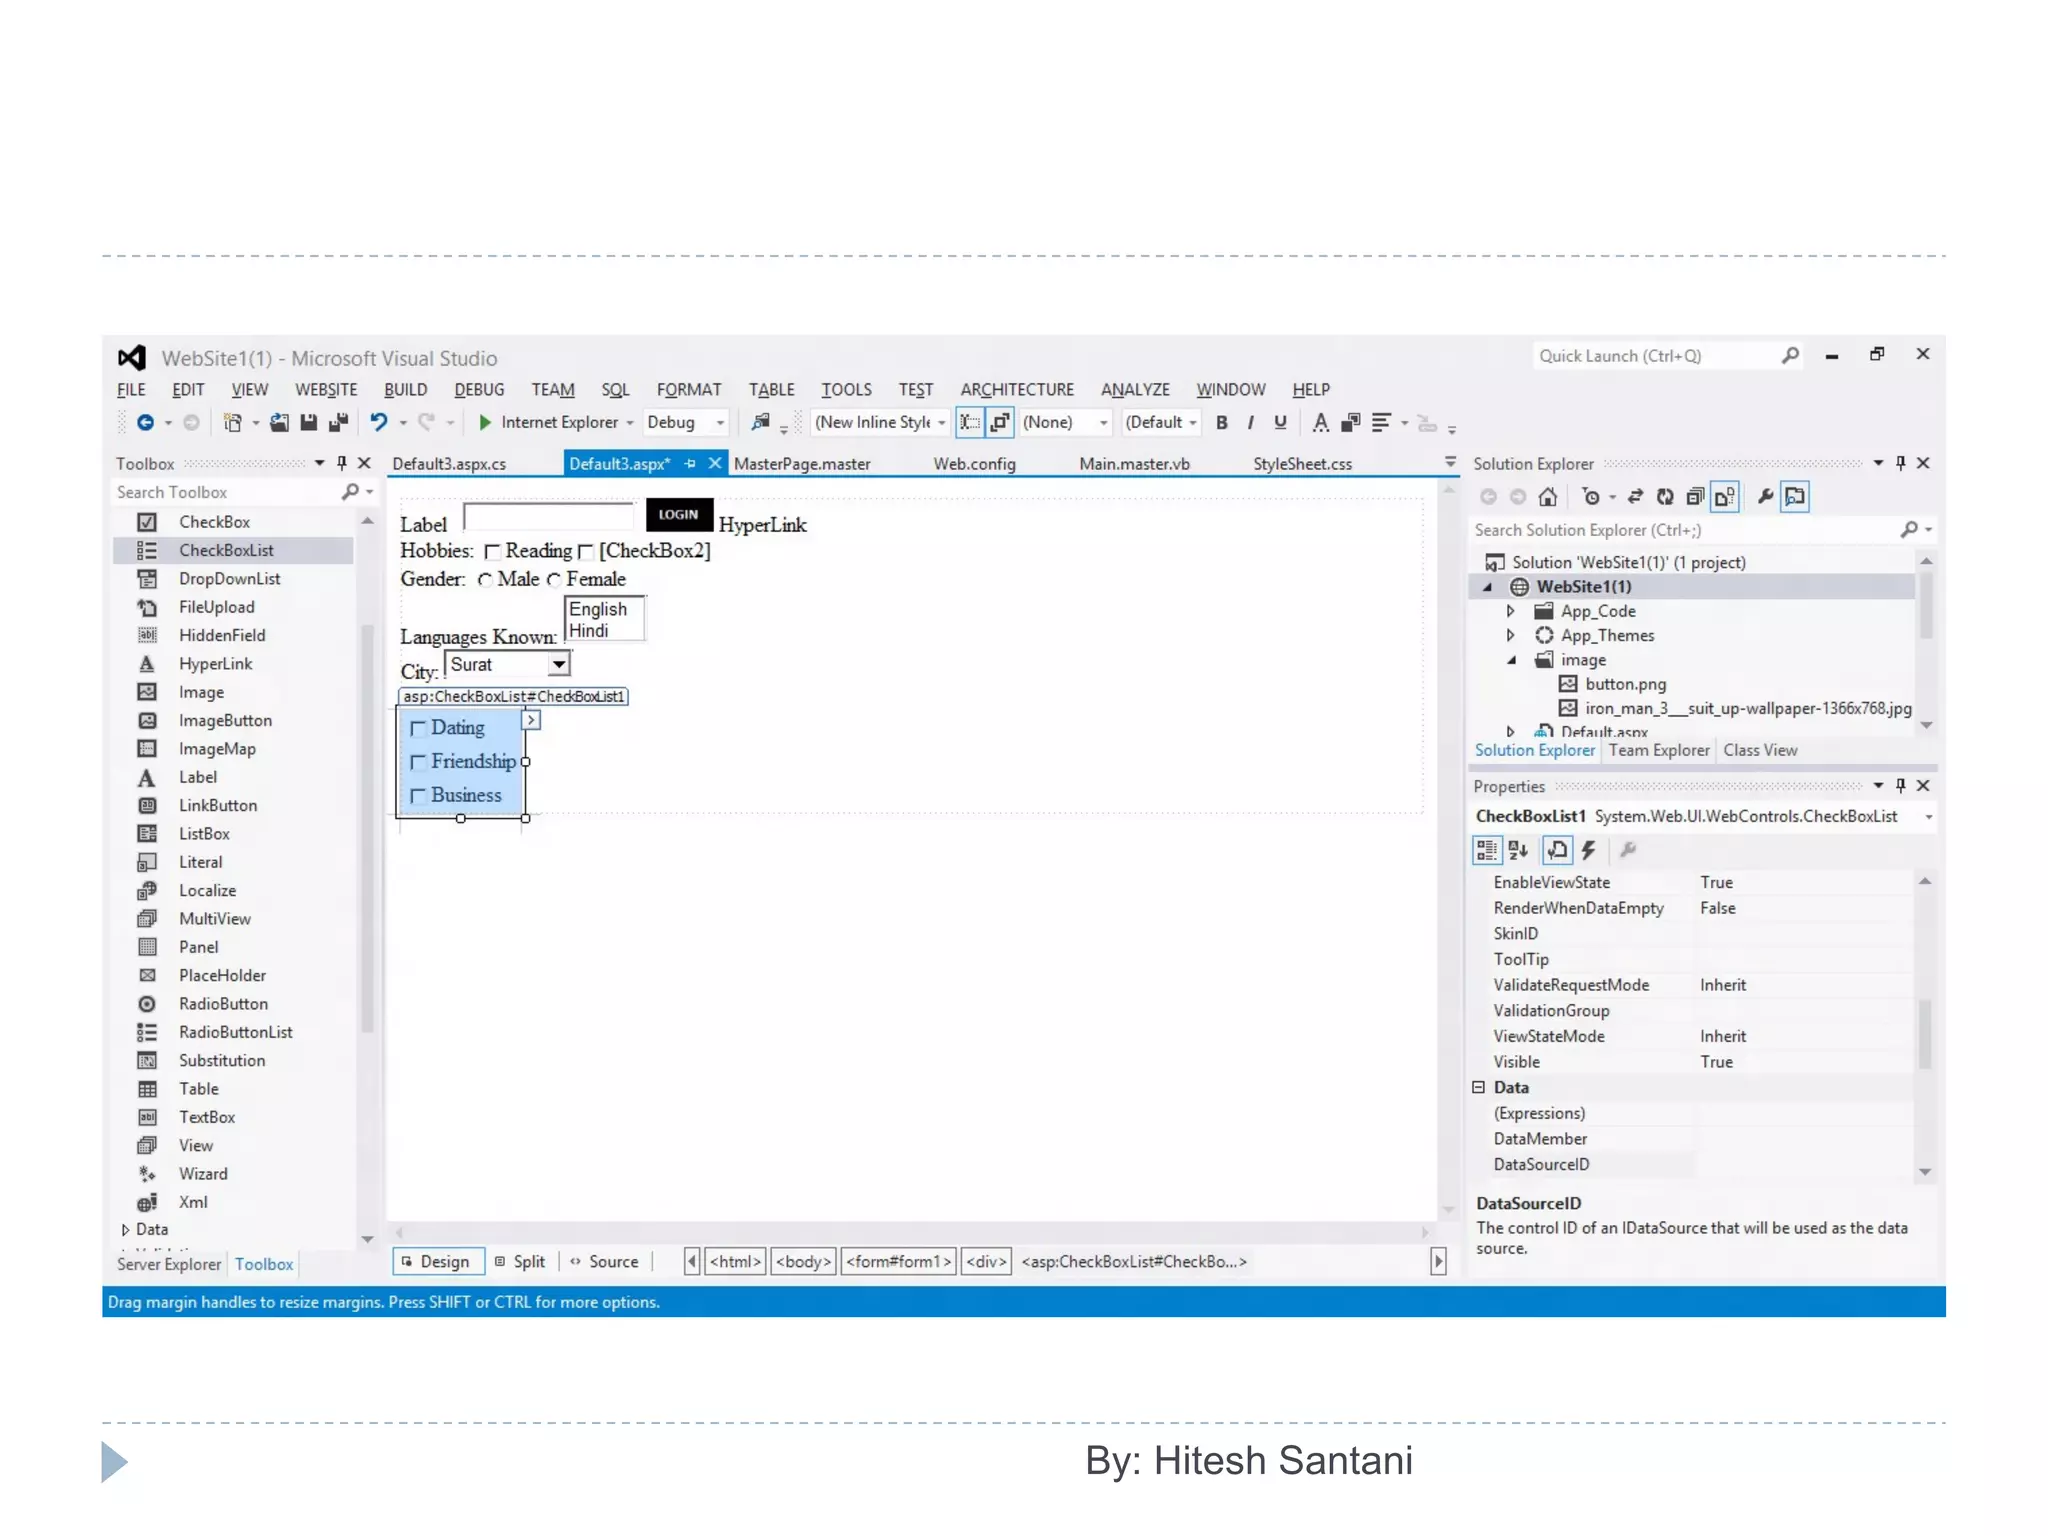This screenshot has height=1536, width=2048.
Task: Click the Events lightning bolt icon in Properties
Action: point(1588,850)
